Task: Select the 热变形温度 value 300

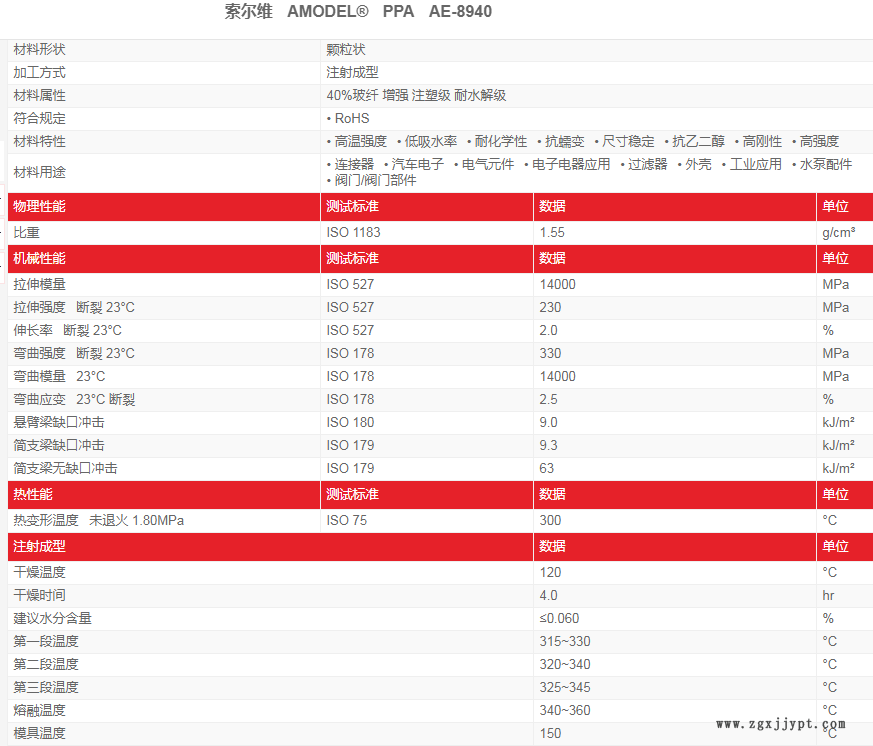Action: [x=550, y=520]
